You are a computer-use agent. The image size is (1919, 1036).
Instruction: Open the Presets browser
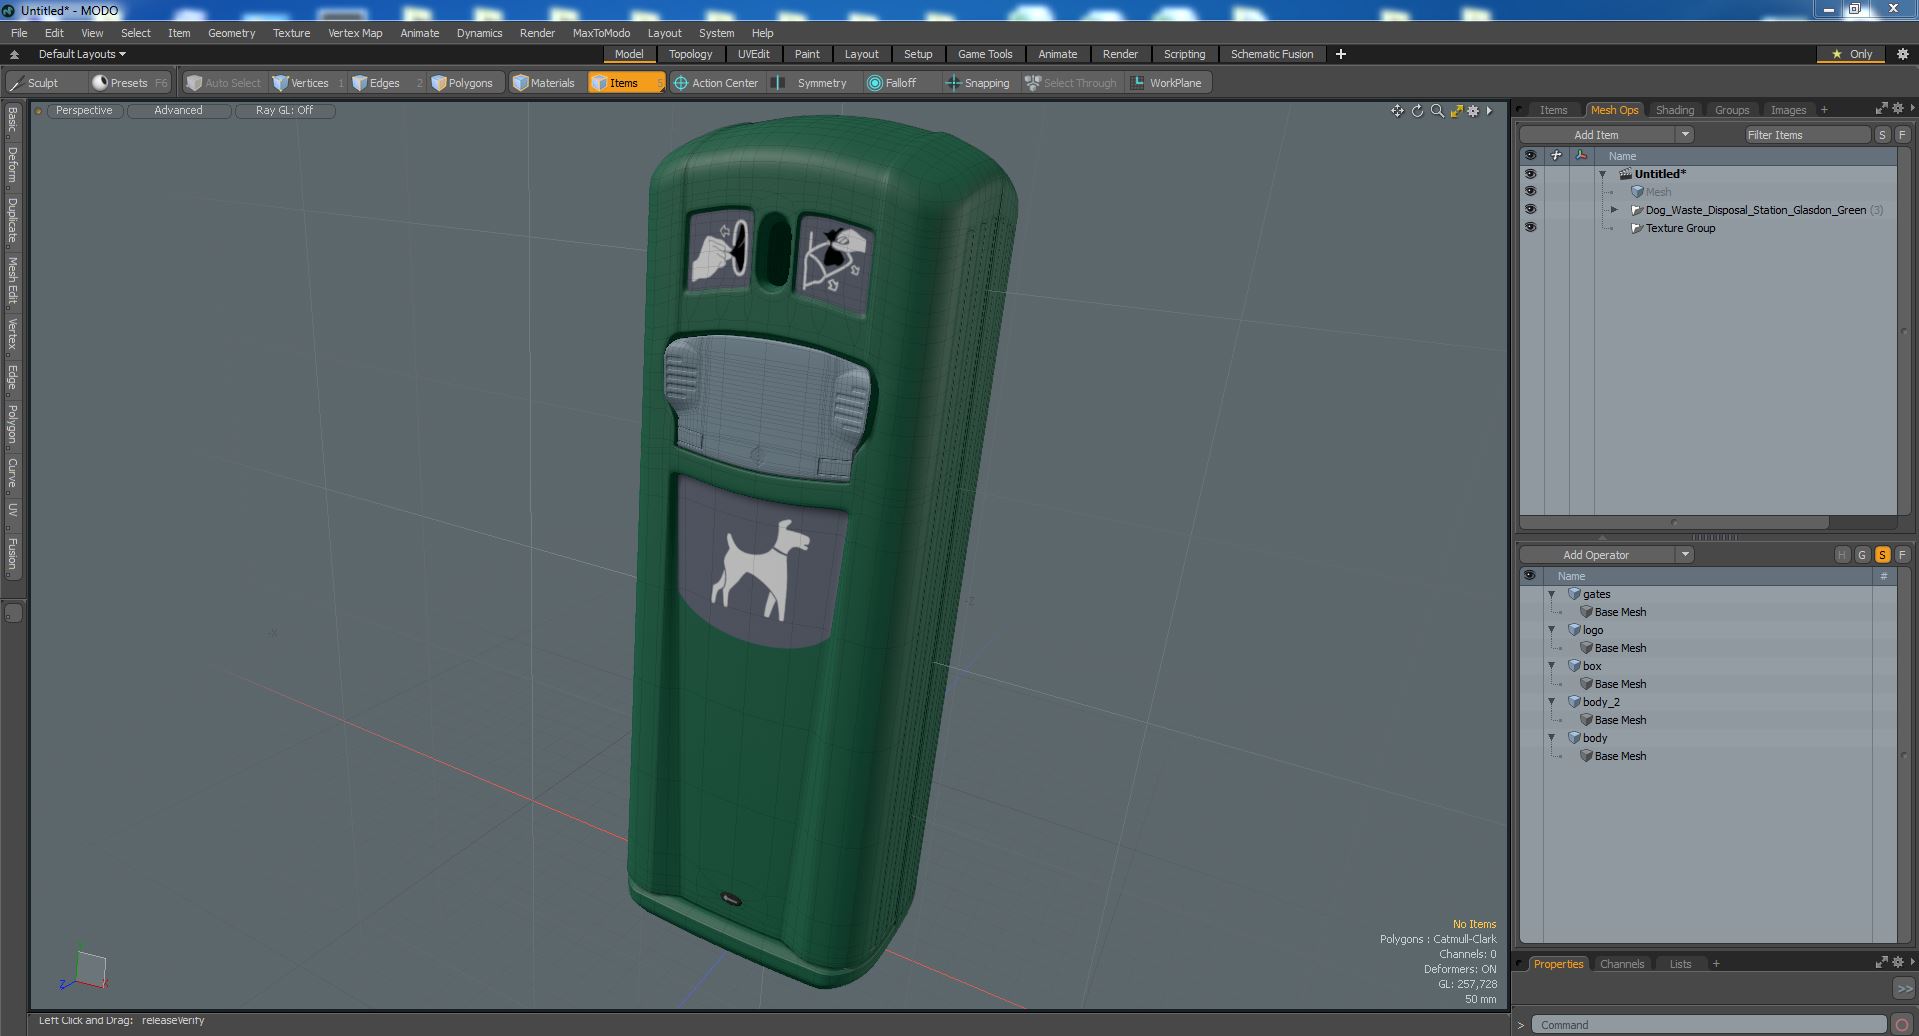pos(129,83)
